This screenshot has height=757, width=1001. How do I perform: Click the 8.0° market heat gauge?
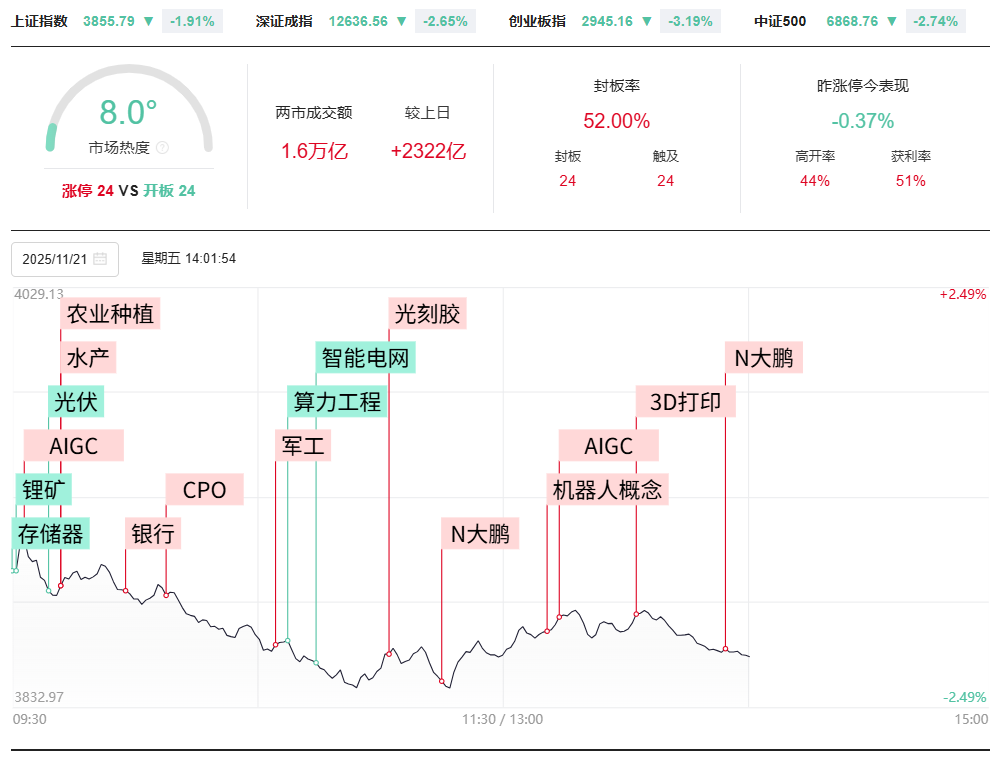pos(129,113)
